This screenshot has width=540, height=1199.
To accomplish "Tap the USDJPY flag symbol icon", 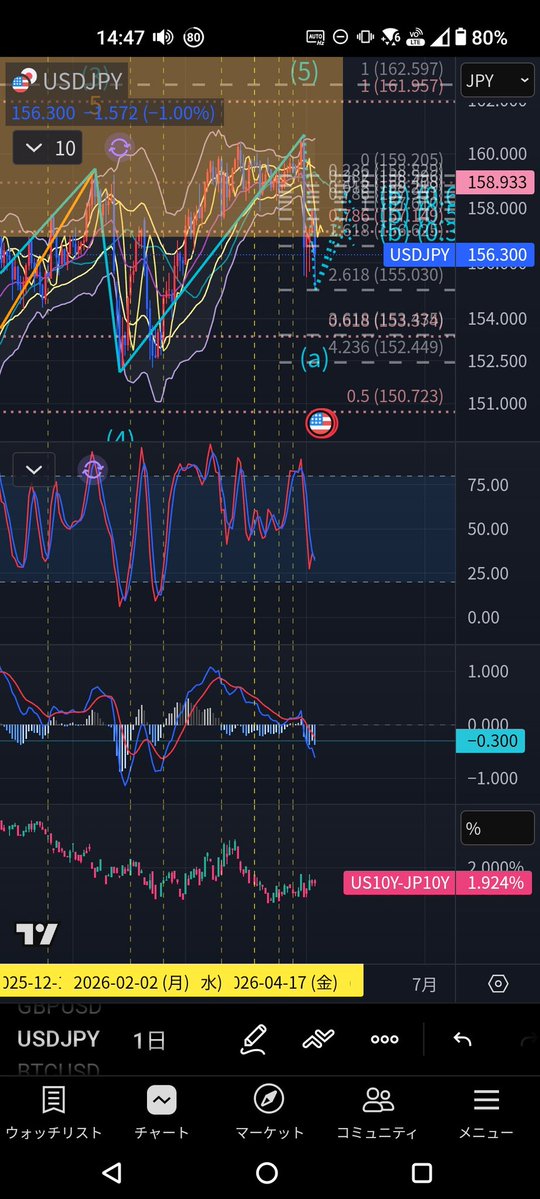I will (24, 80).
